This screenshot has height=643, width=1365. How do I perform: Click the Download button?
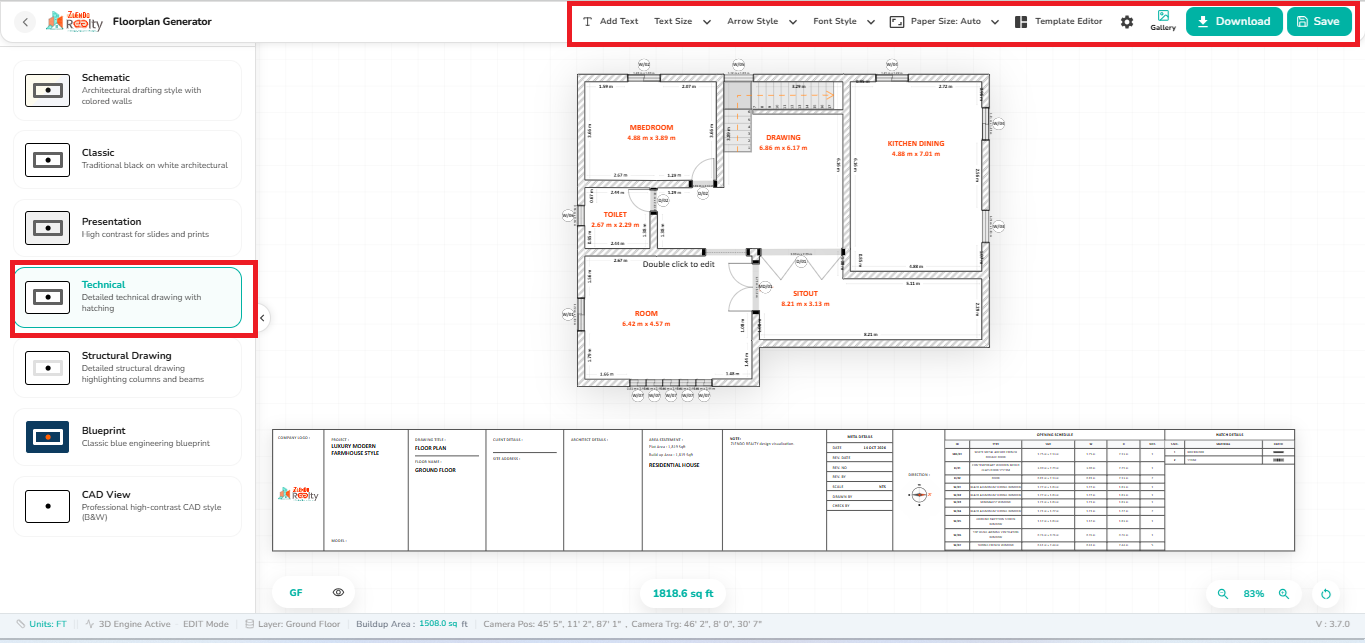[1234, 21]
